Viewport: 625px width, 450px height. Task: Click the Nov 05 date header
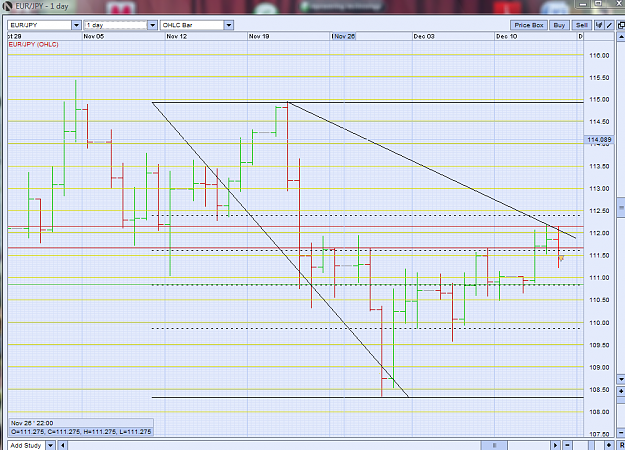coord(94,36)
